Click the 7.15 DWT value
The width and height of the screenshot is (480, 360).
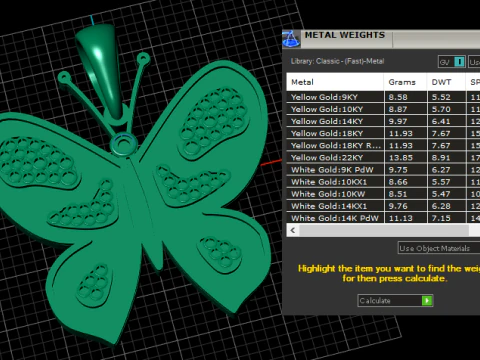click(441, 218)
